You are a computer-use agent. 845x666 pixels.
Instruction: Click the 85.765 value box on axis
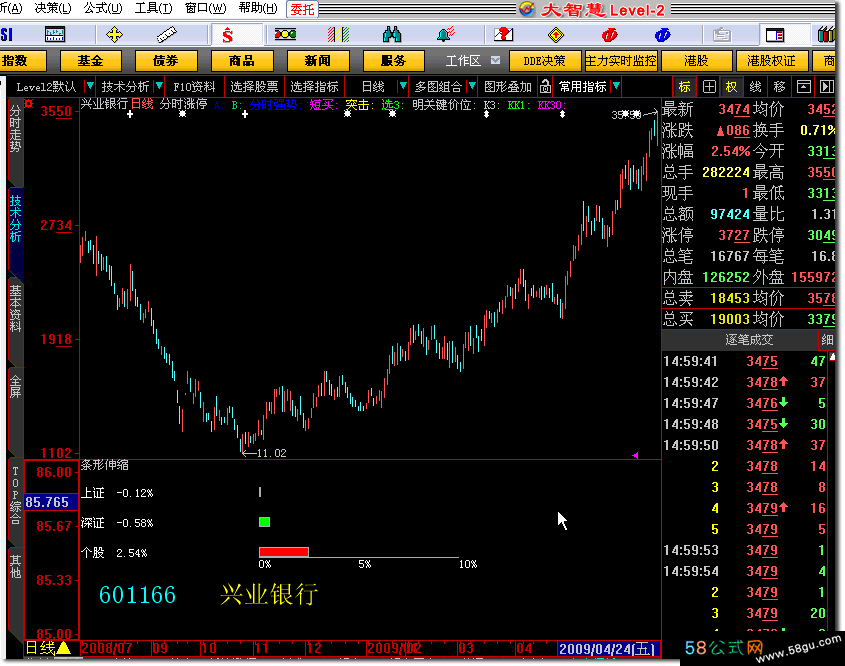point(51,502)
